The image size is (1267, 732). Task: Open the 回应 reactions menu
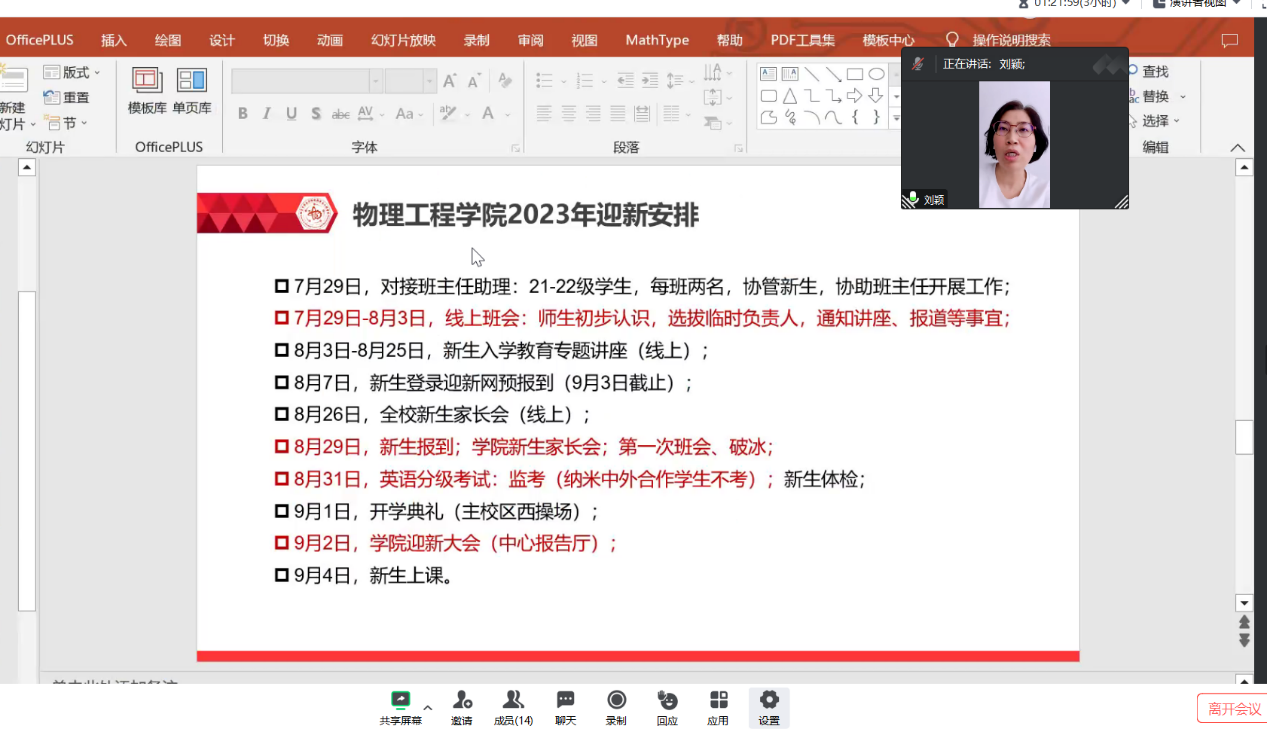click(667, 707)
